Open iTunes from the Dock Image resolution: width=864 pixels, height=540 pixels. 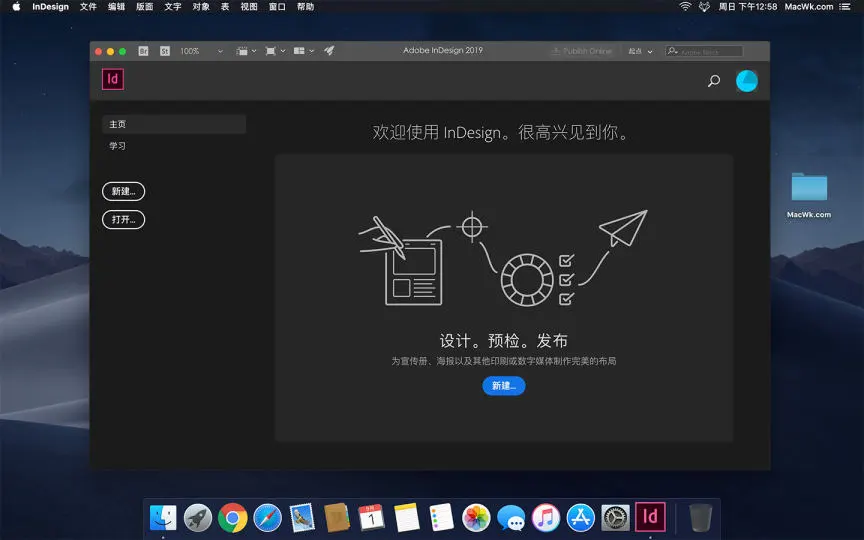coord(546,518)
